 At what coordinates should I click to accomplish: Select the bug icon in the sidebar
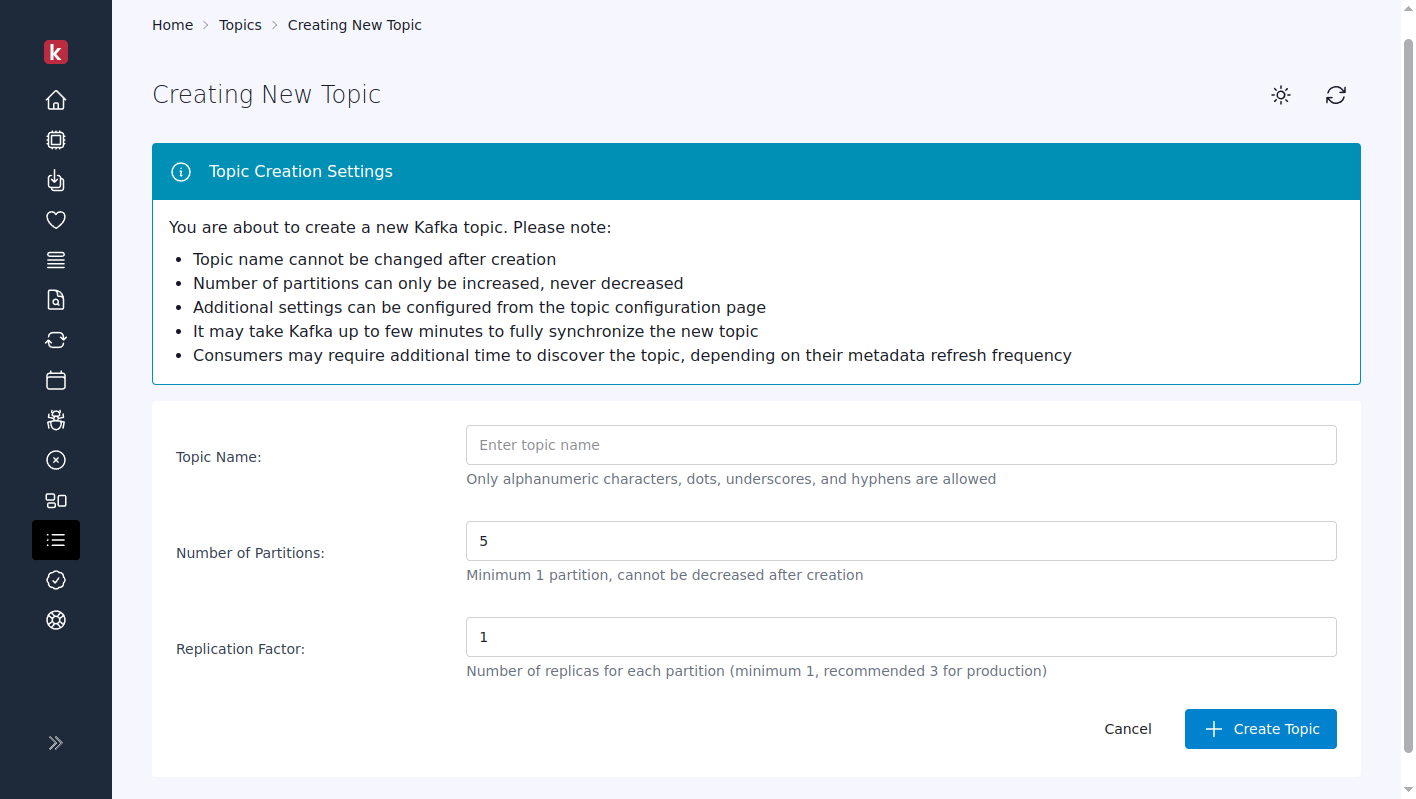point(56,420)
